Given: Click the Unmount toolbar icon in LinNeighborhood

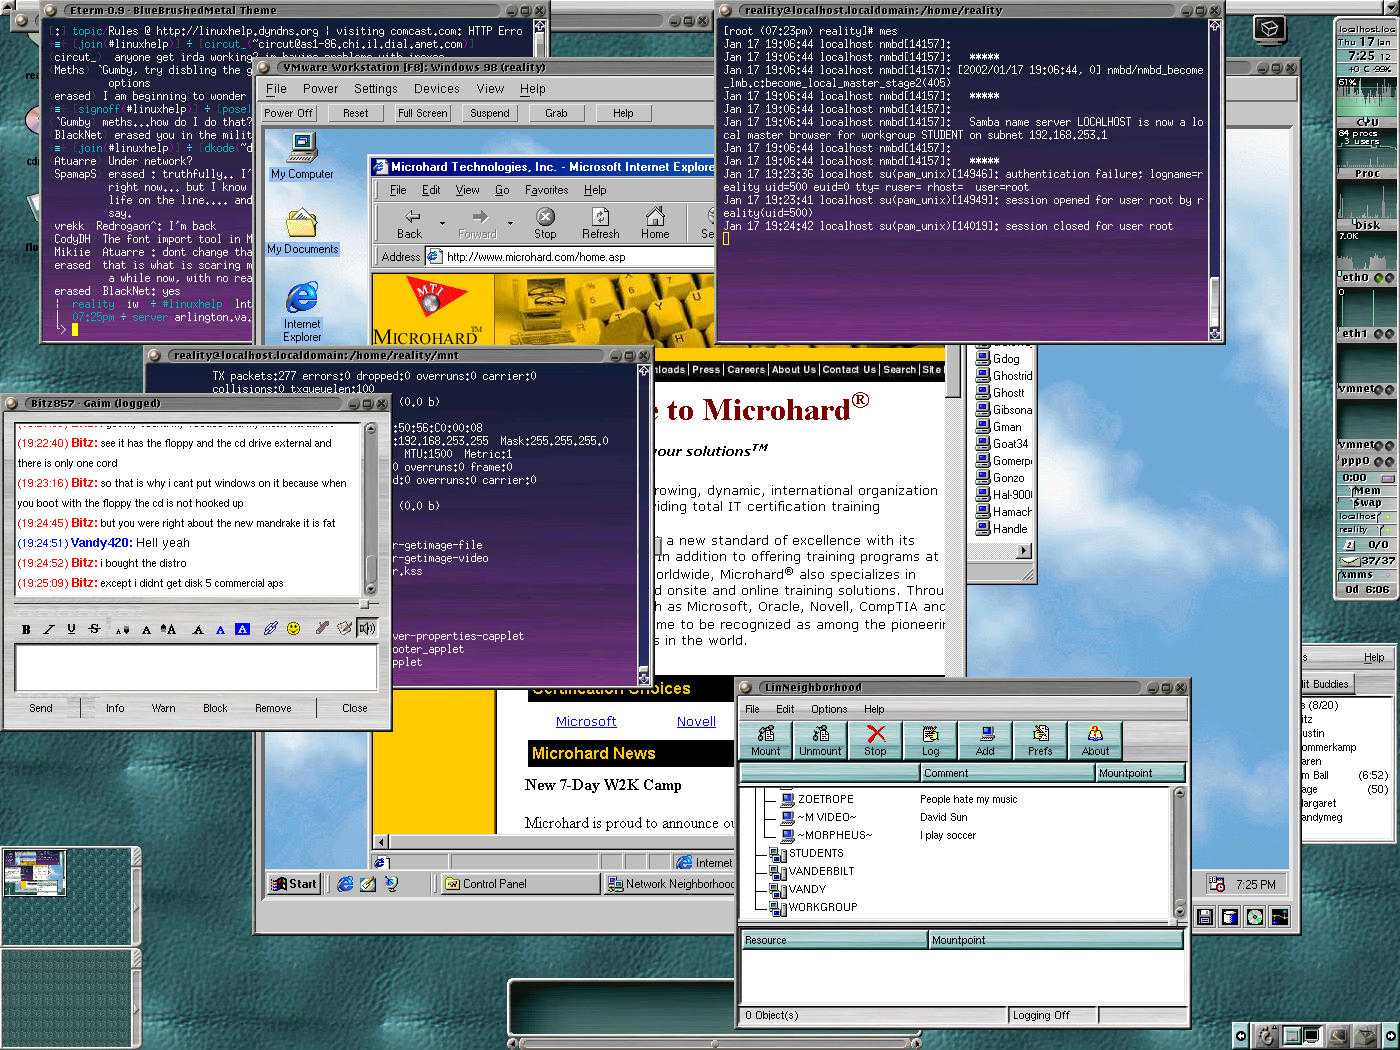Looking at the screenshot, I should [820, 741].
